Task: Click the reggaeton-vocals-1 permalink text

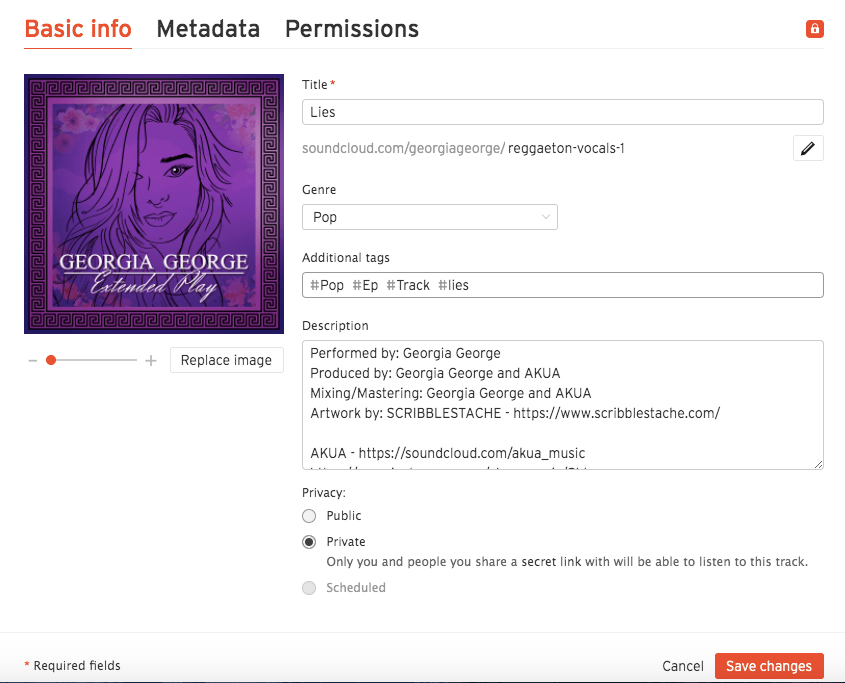Action: [566, 149]
